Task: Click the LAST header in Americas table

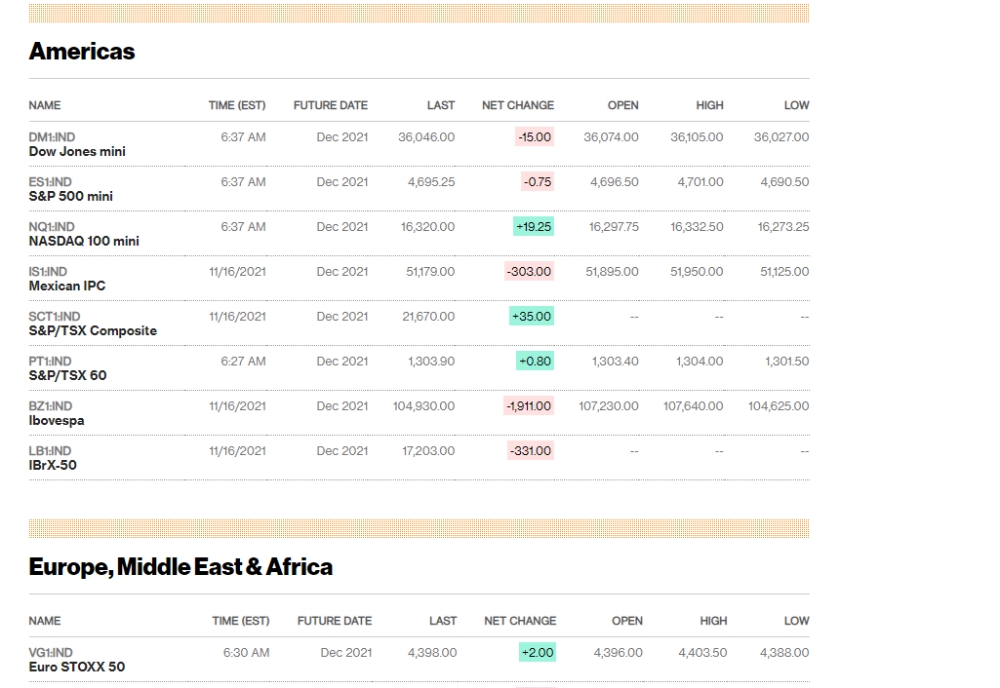Action: 441,105
